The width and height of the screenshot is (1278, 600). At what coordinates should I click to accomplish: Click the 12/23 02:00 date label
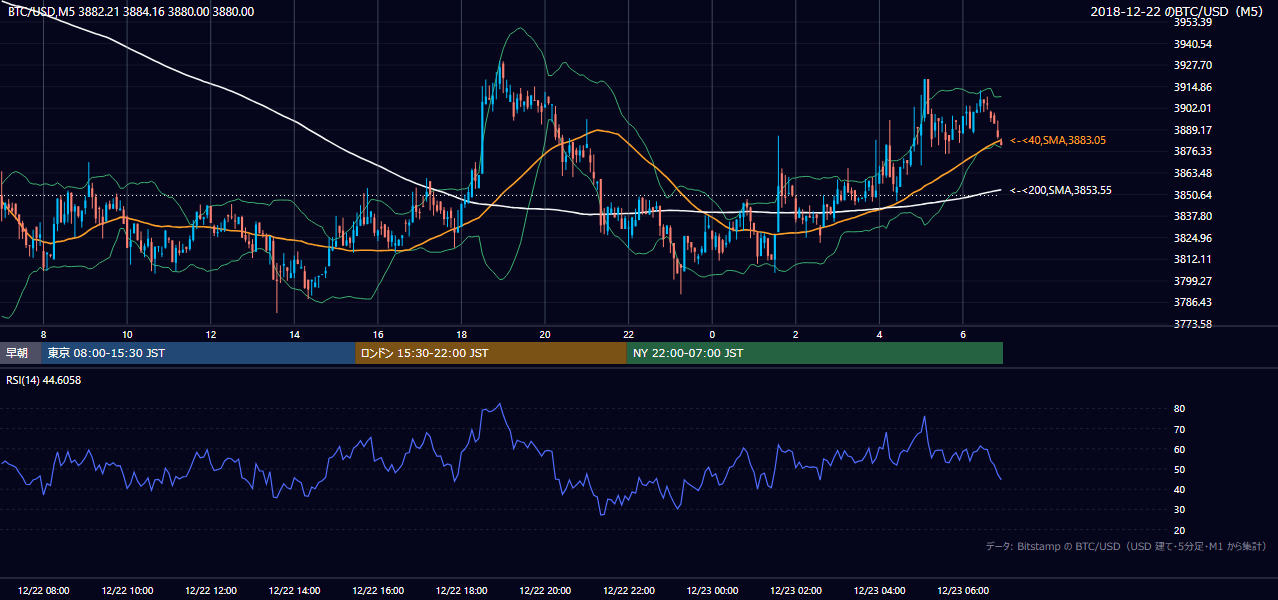(x=796, y=591)
